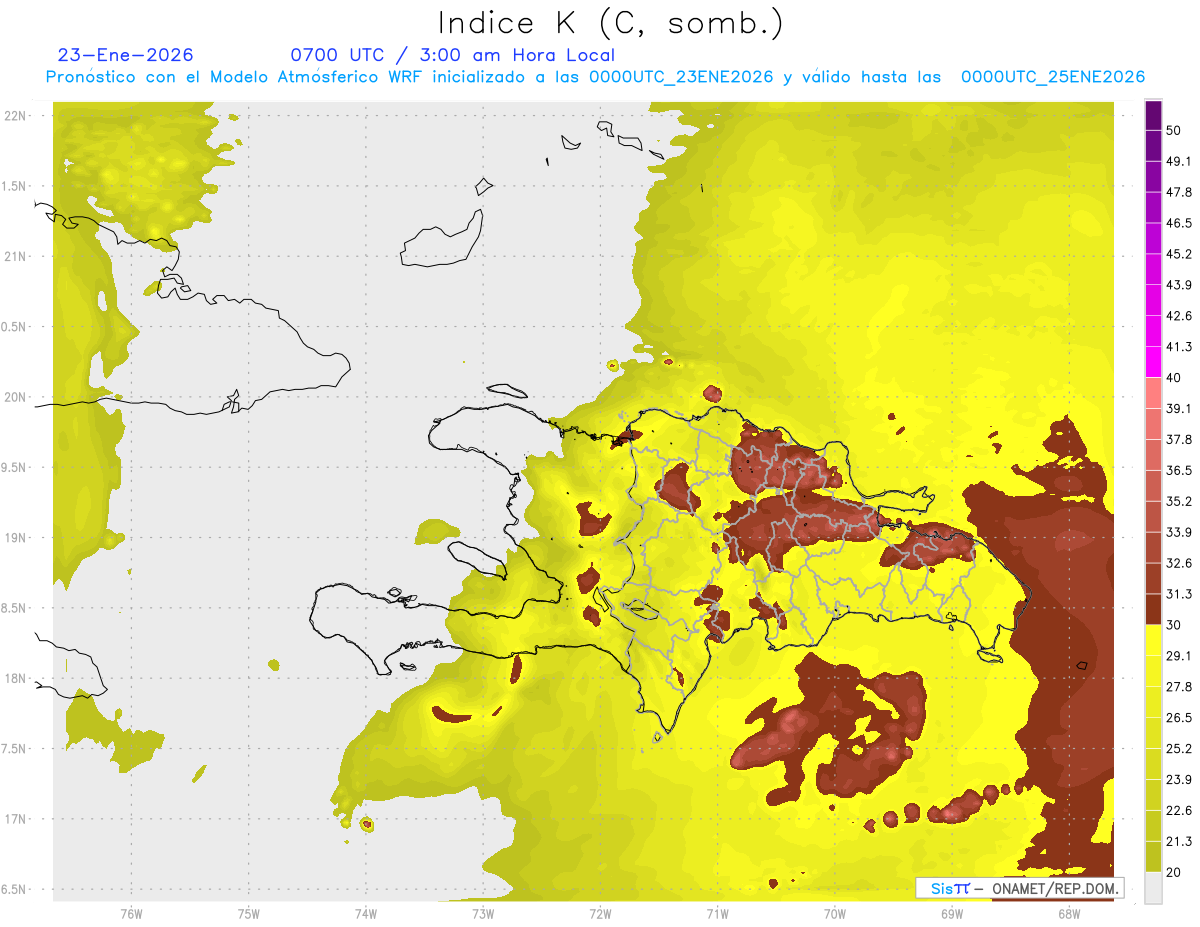The width and height of the screenshot is (1200, 927).
Task: Click the longitude axis label '72W'
Action: click(x=600, y=914)
